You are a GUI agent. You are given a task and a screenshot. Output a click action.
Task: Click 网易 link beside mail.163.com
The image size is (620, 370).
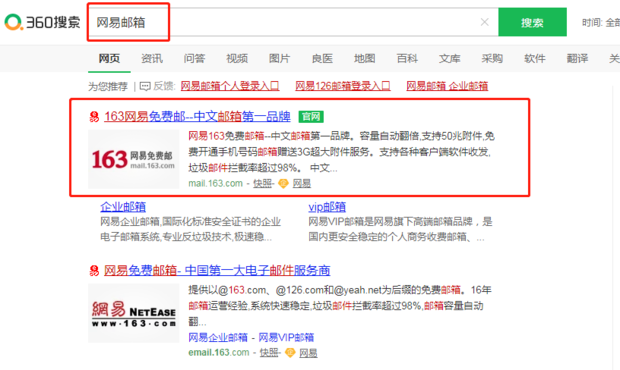302,183
